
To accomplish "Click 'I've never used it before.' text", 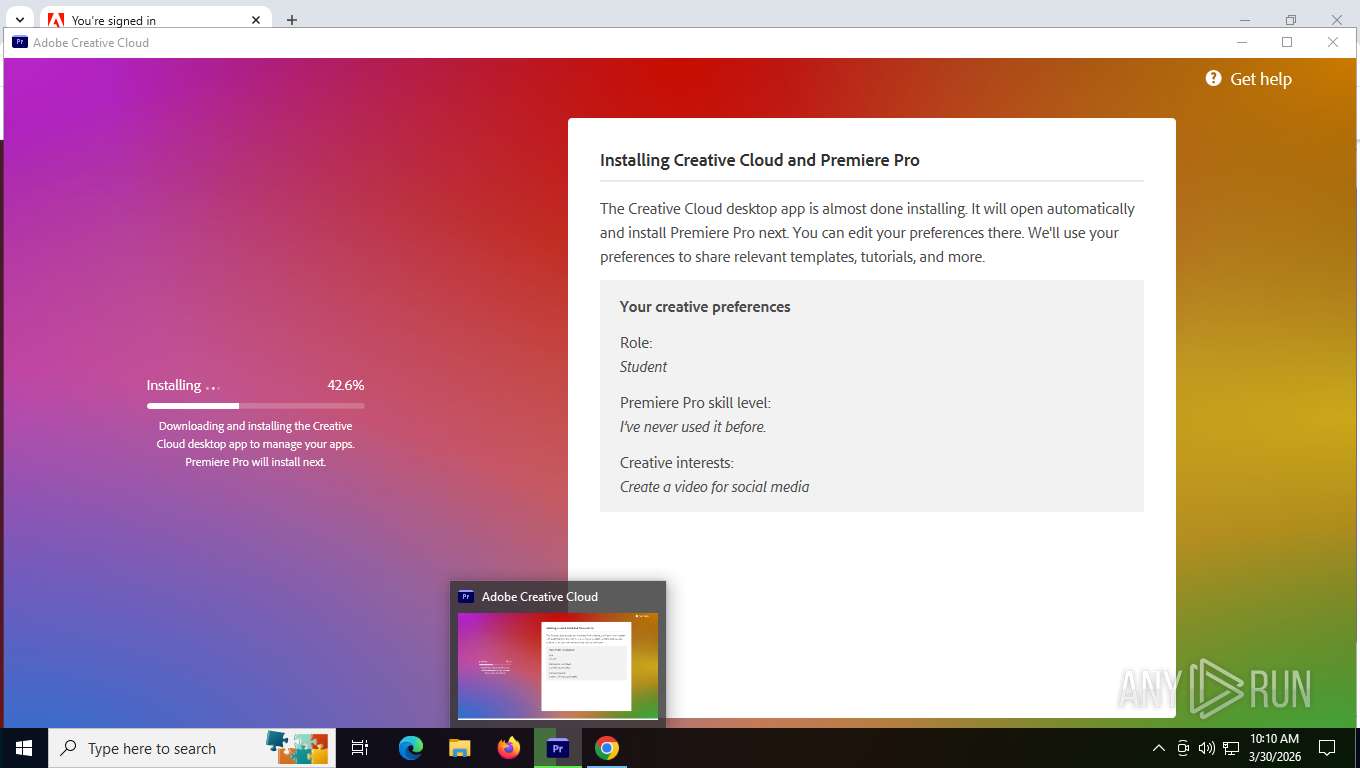I will tap(693, 427).
